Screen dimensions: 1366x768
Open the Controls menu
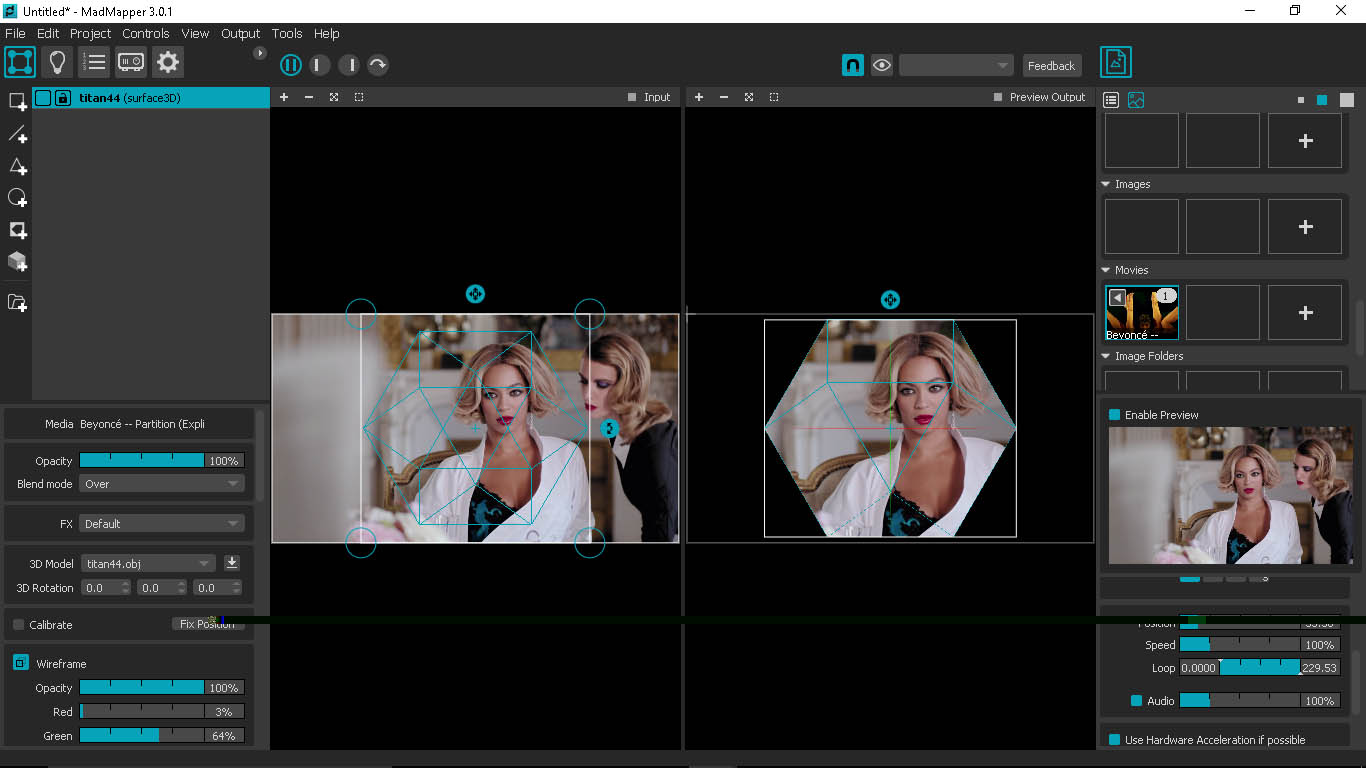(146, 33)
